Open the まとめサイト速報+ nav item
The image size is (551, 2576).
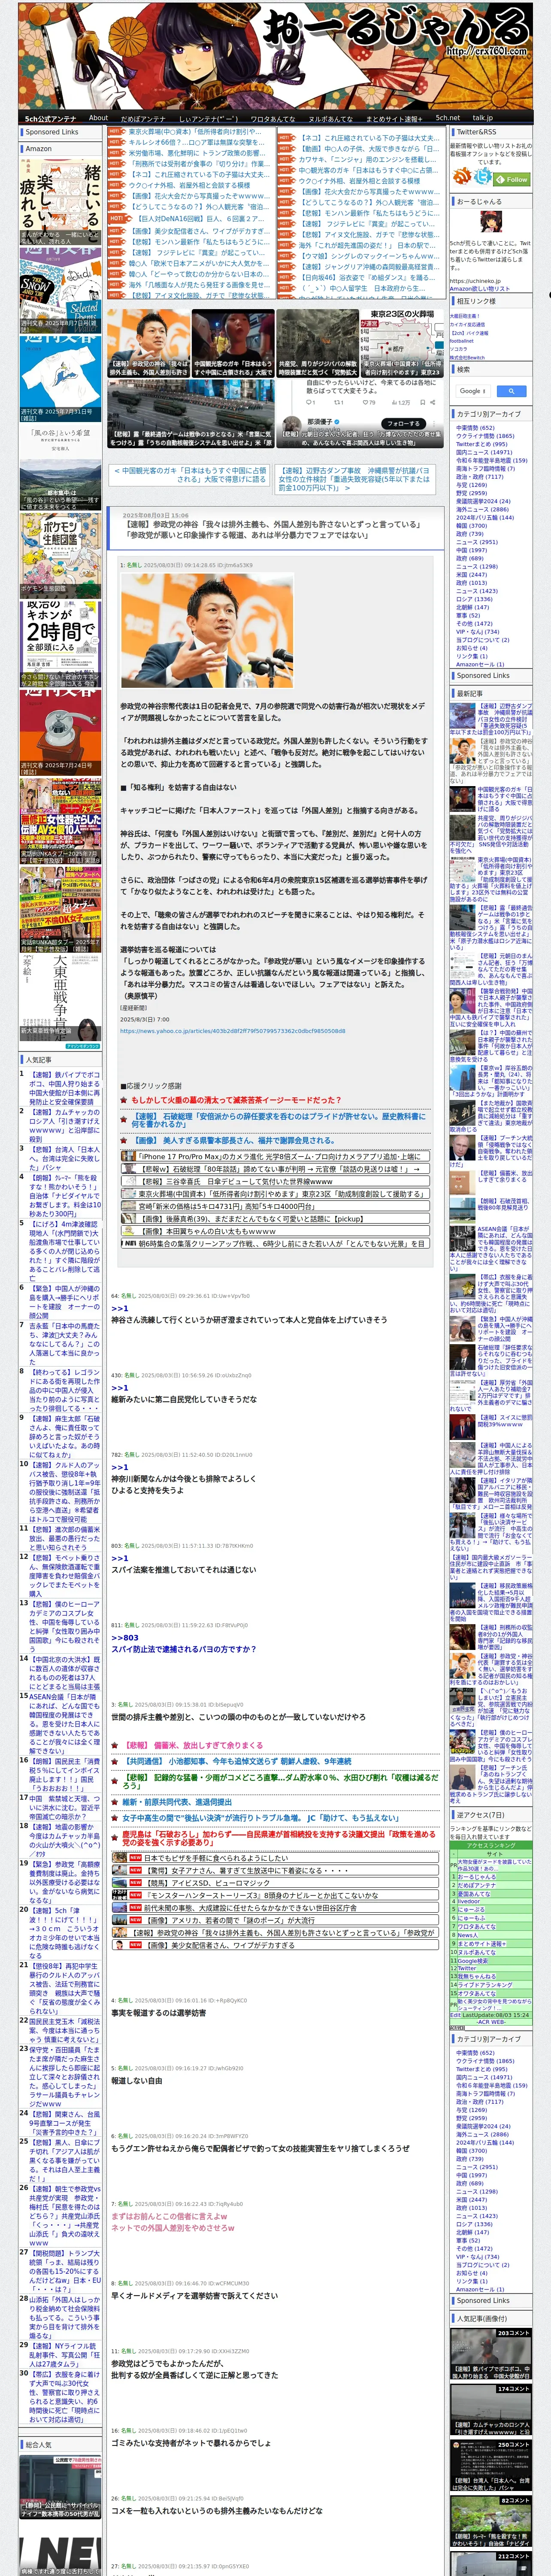(x=394, y=118)
